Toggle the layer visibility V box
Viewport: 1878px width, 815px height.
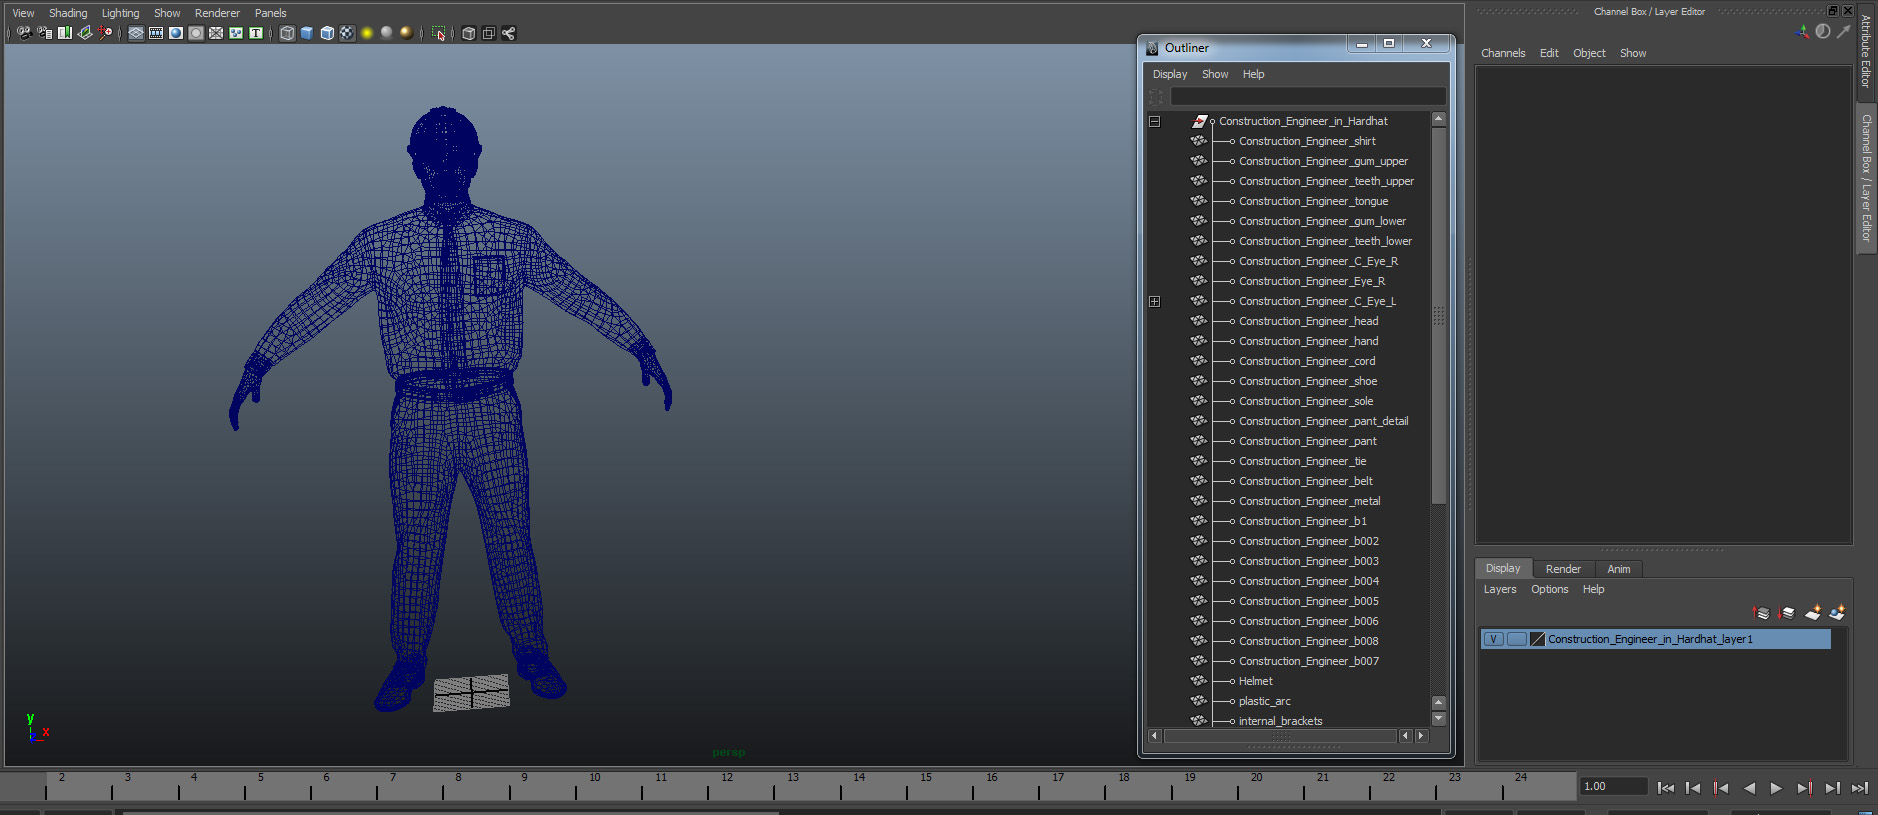(x=1493, y=639)
